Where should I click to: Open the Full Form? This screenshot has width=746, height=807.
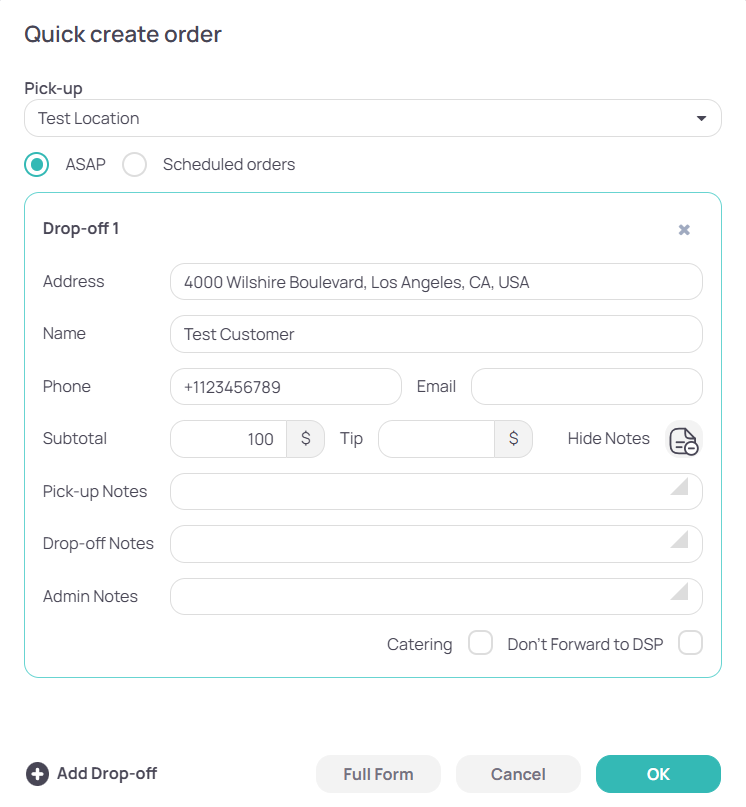point(378,774)
